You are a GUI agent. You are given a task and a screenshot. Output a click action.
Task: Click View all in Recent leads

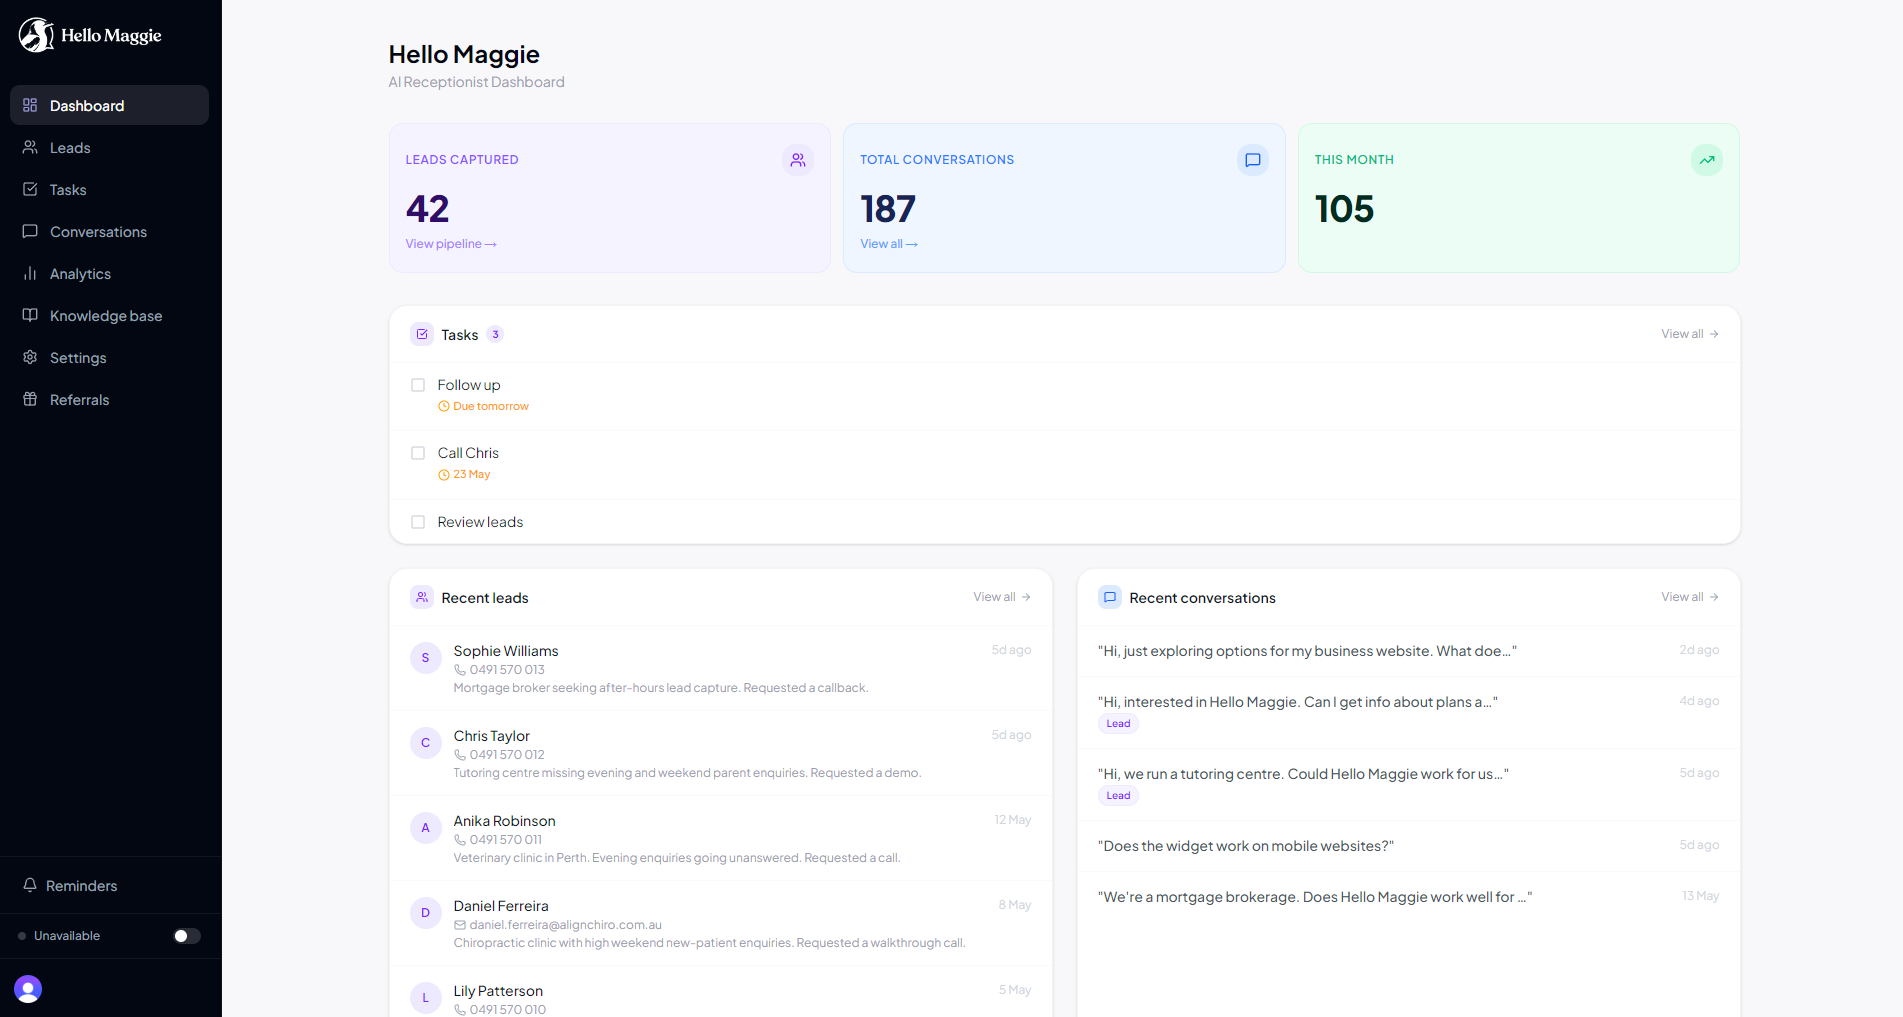click(x=1002, y=597)
